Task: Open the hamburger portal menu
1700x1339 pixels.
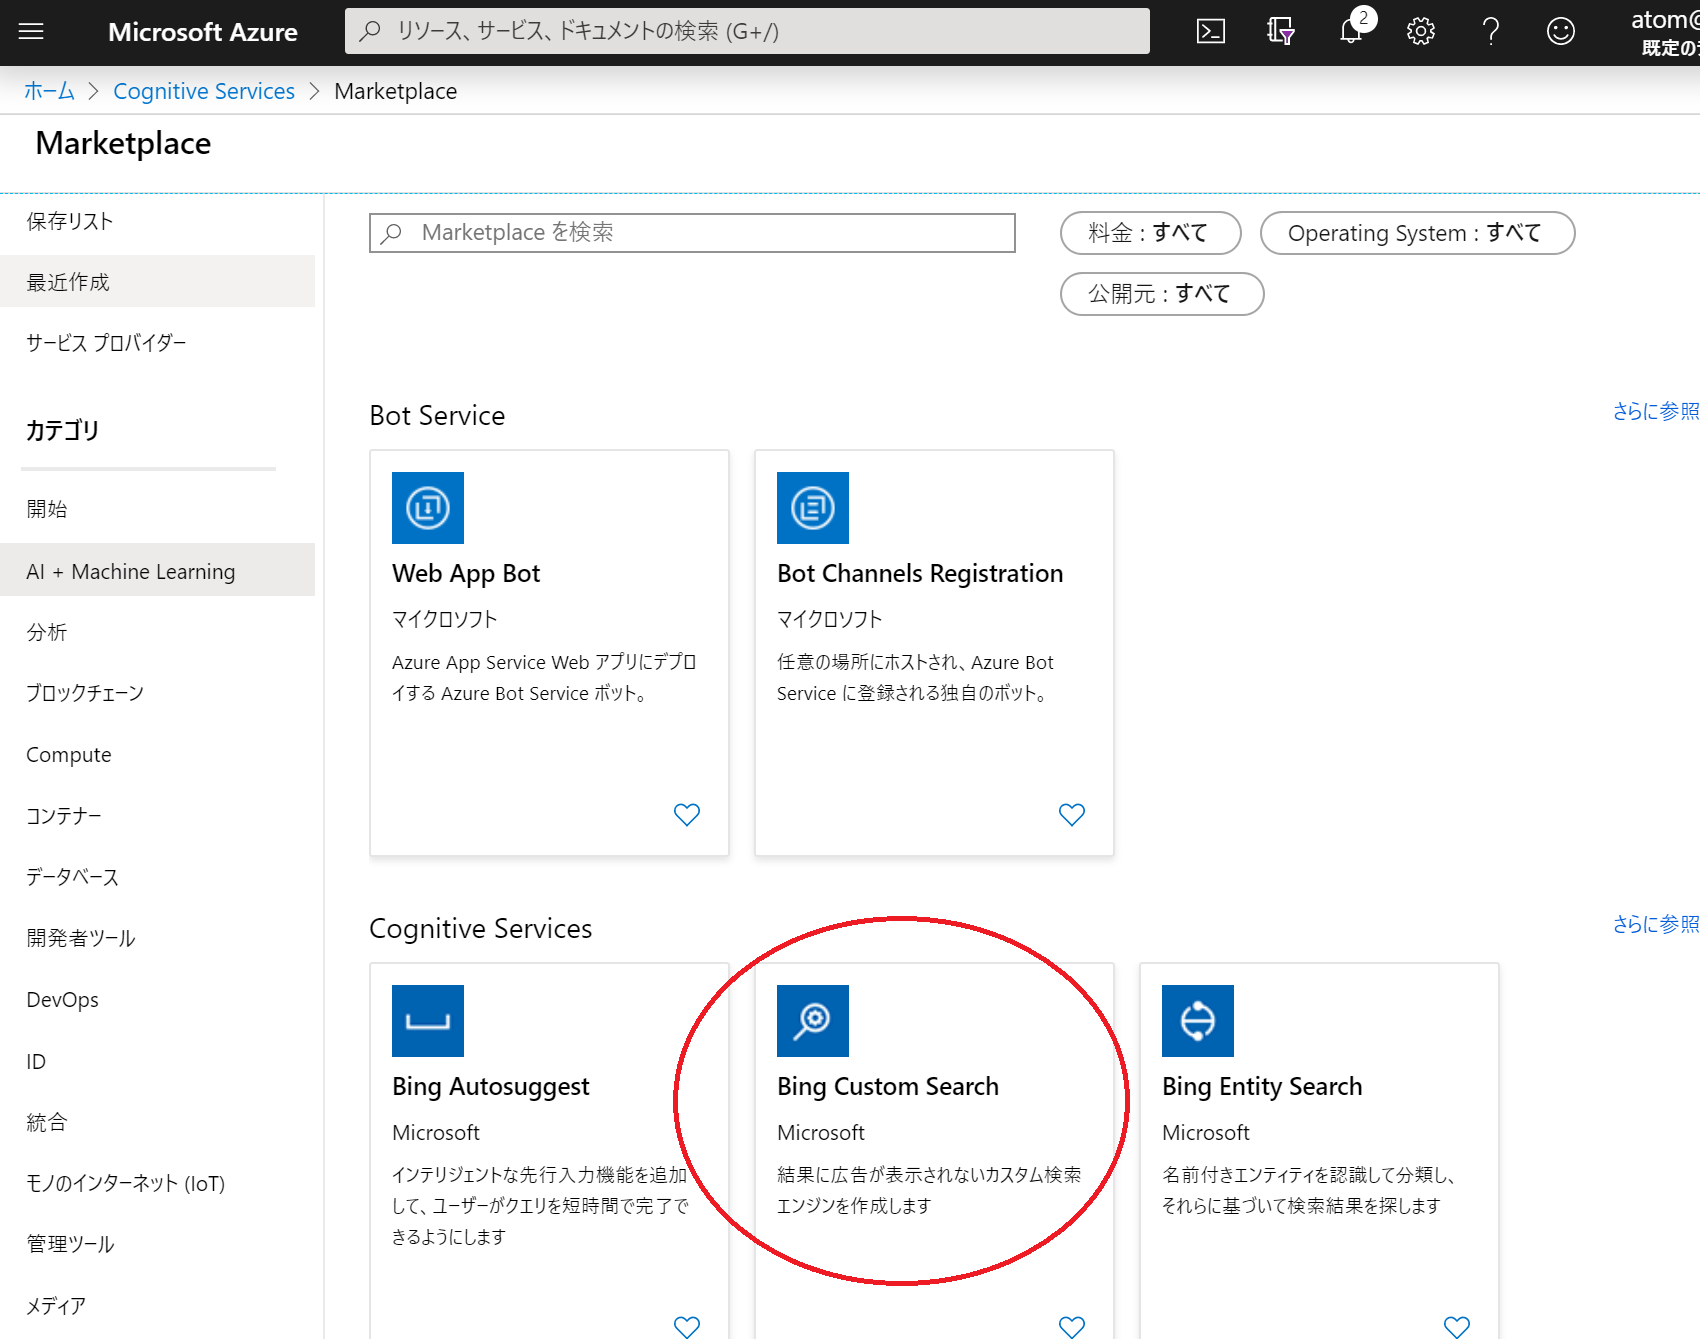Action: click(x=31, y=31)
